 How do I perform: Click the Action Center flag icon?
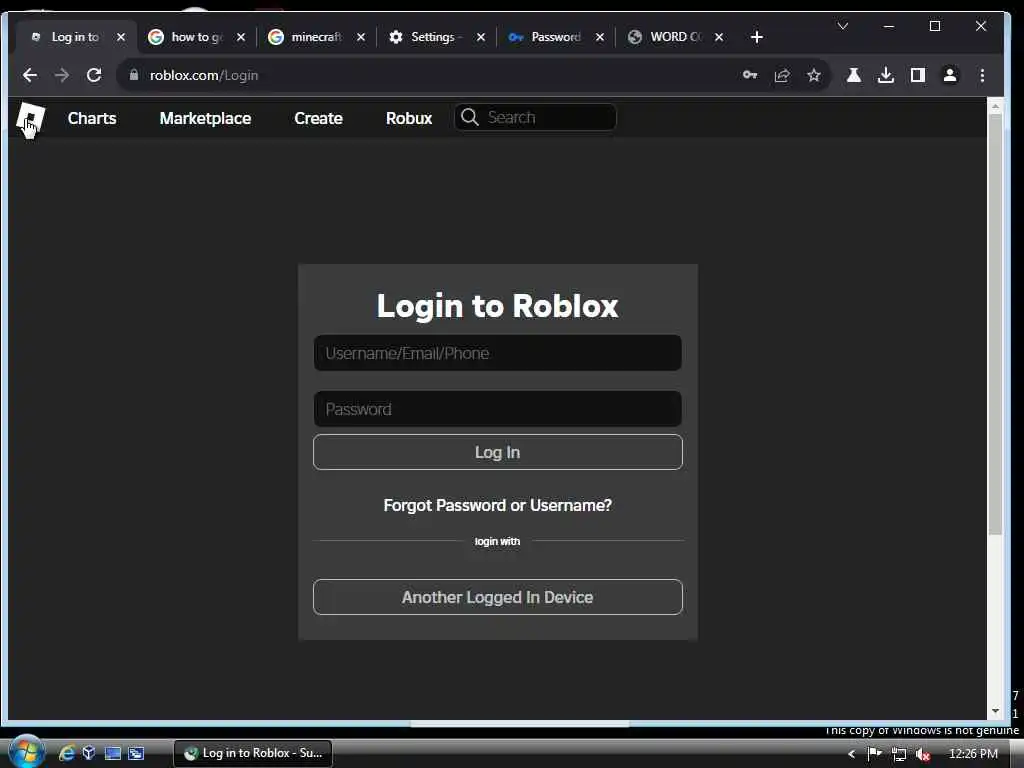pyautogui.click(x=874, y=754)
